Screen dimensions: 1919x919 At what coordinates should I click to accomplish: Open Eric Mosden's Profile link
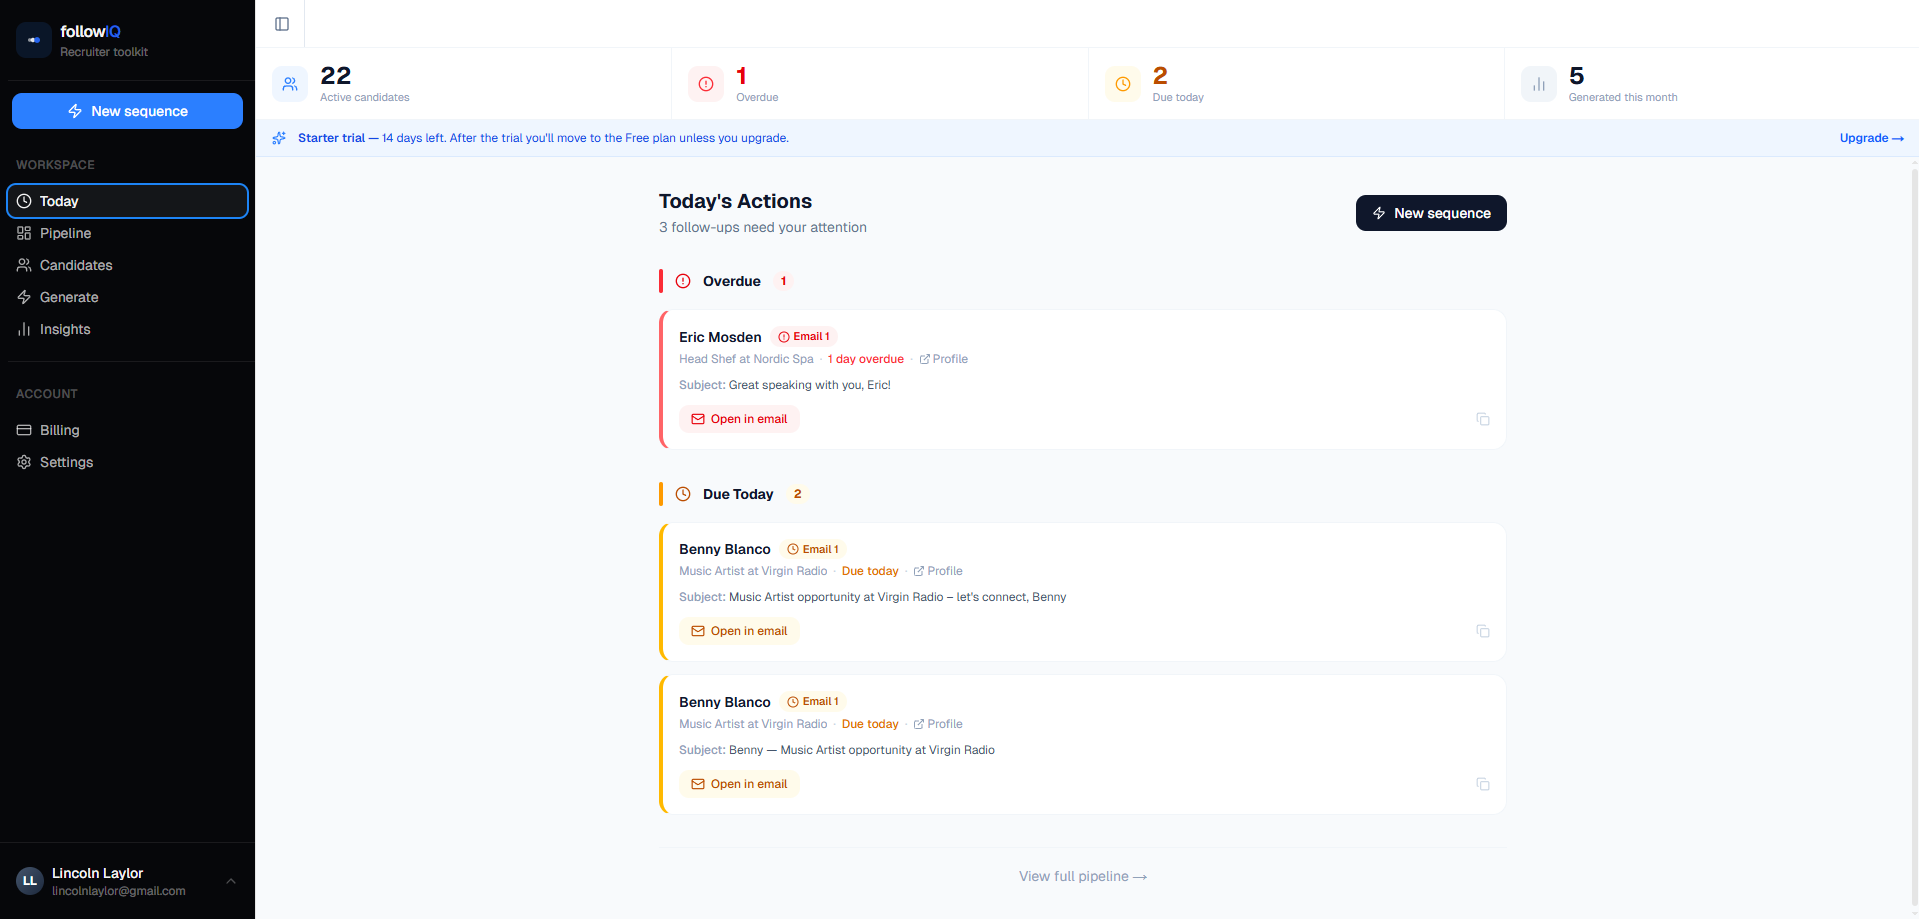click(x=943, y=359)
